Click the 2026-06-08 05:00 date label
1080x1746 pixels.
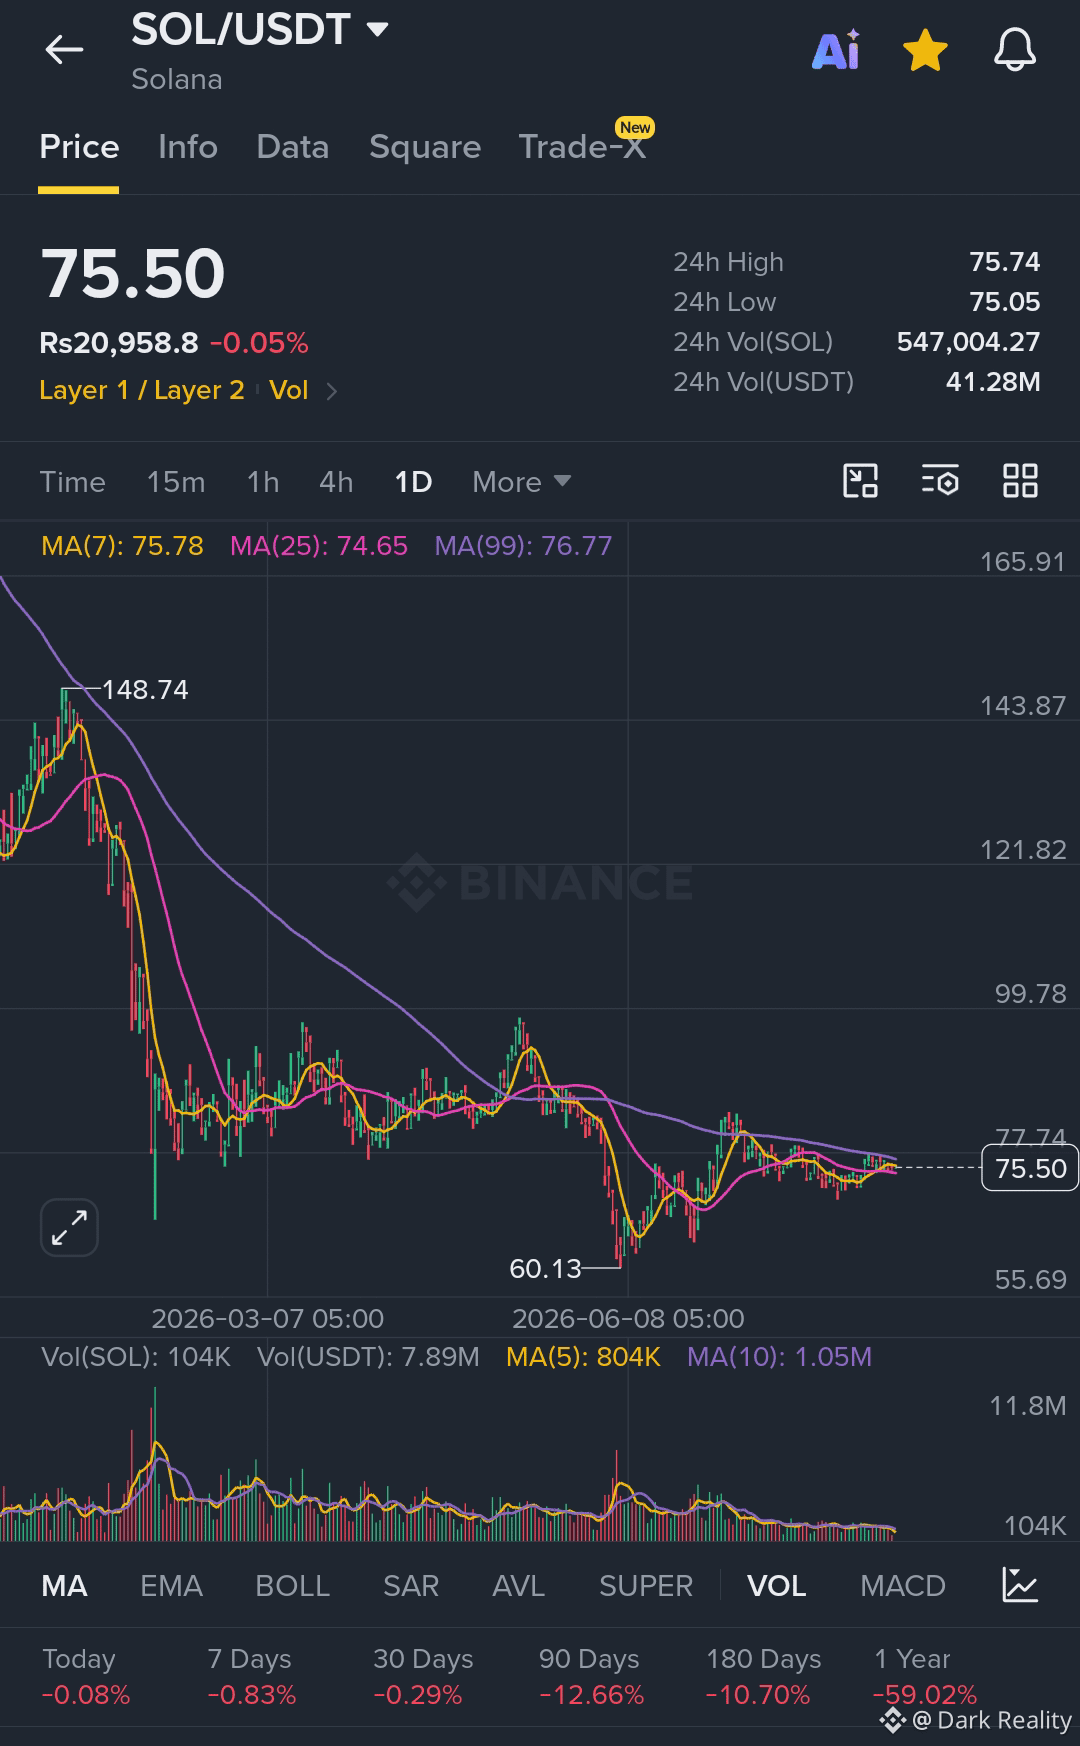click(628, 1319)
